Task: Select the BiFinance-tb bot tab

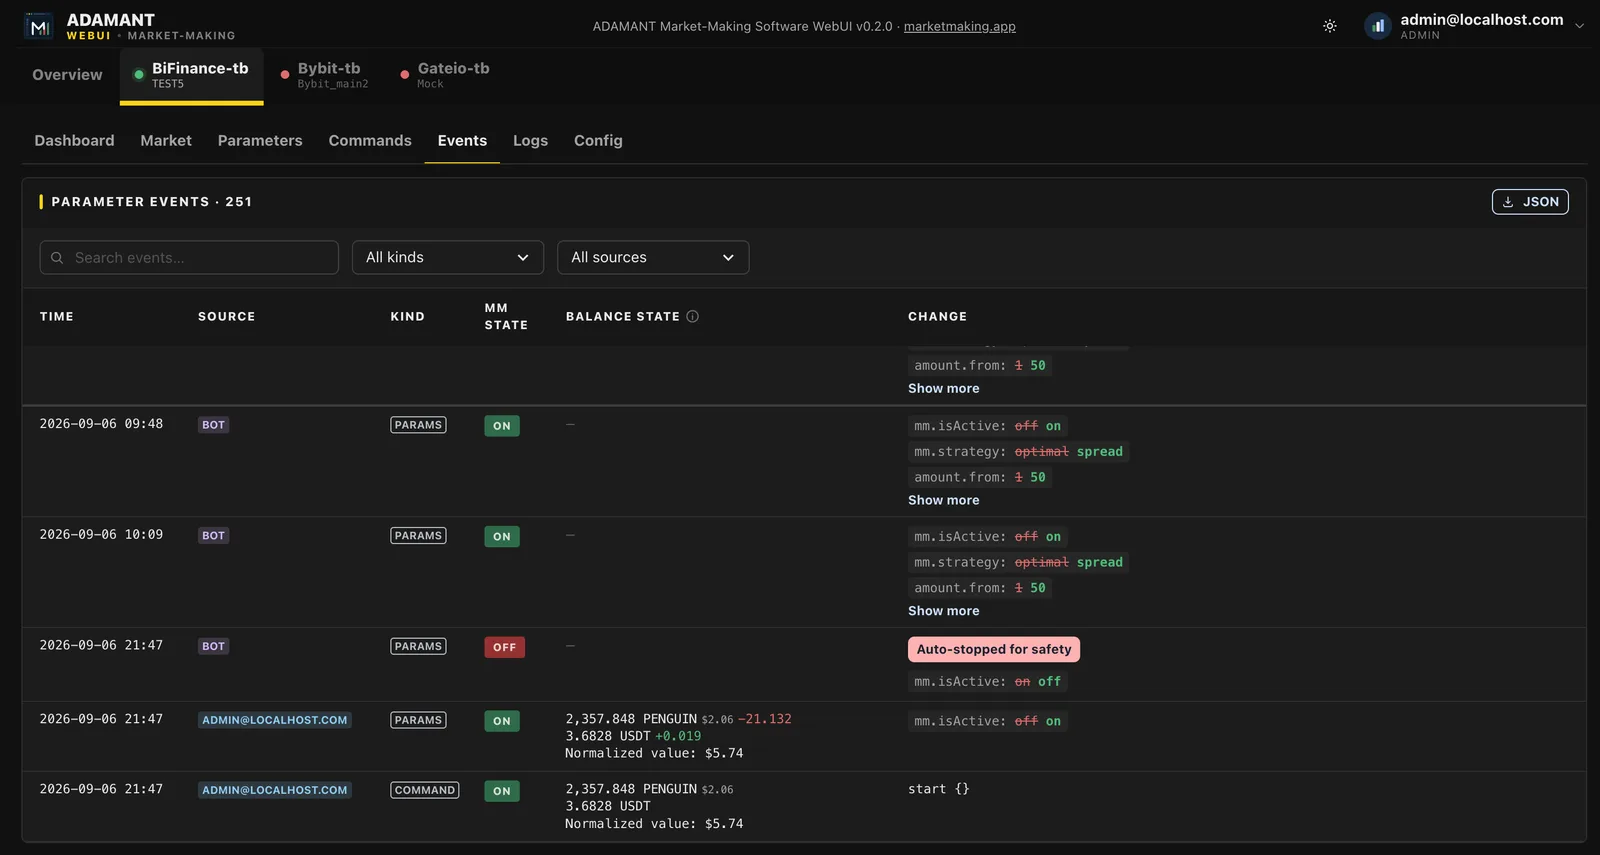Action: [192, 75]
